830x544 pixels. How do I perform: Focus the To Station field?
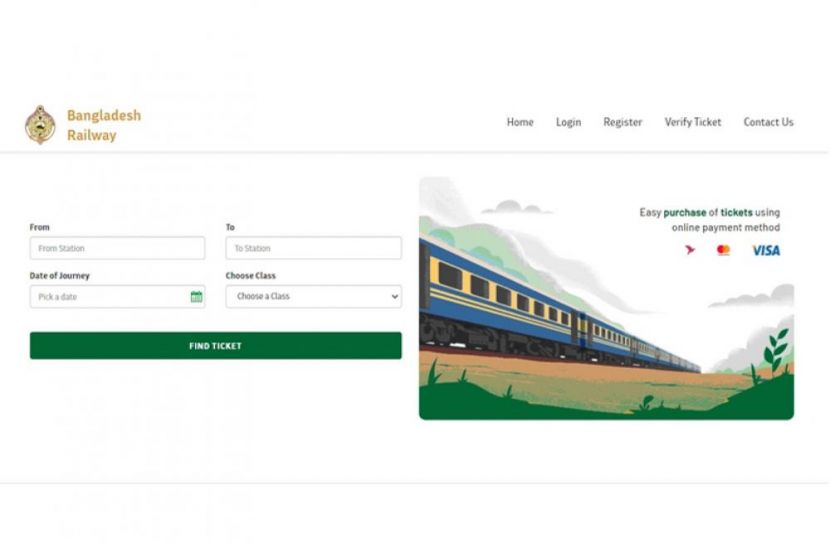(313, 248)
